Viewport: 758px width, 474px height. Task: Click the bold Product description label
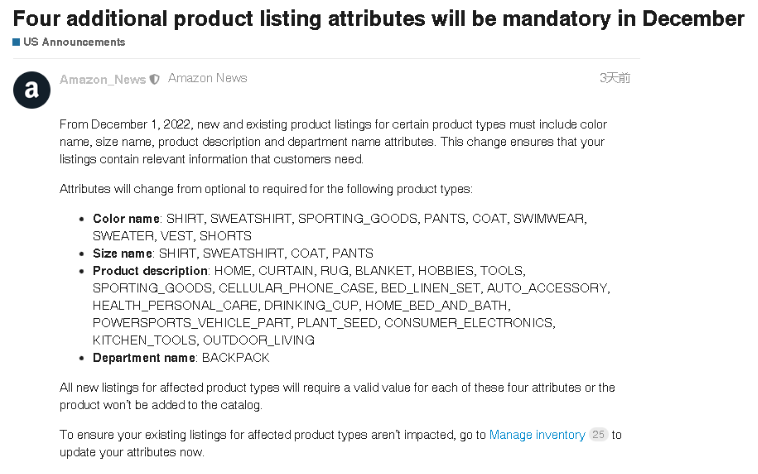[150, 271]
